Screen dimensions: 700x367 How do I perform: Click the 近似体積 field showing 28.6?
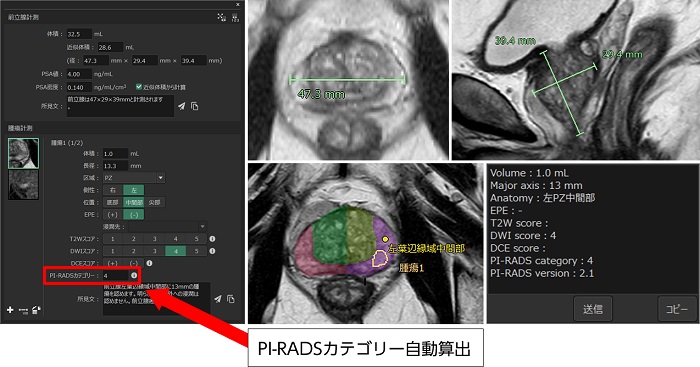pyautogui.click(x=111, y=47)
